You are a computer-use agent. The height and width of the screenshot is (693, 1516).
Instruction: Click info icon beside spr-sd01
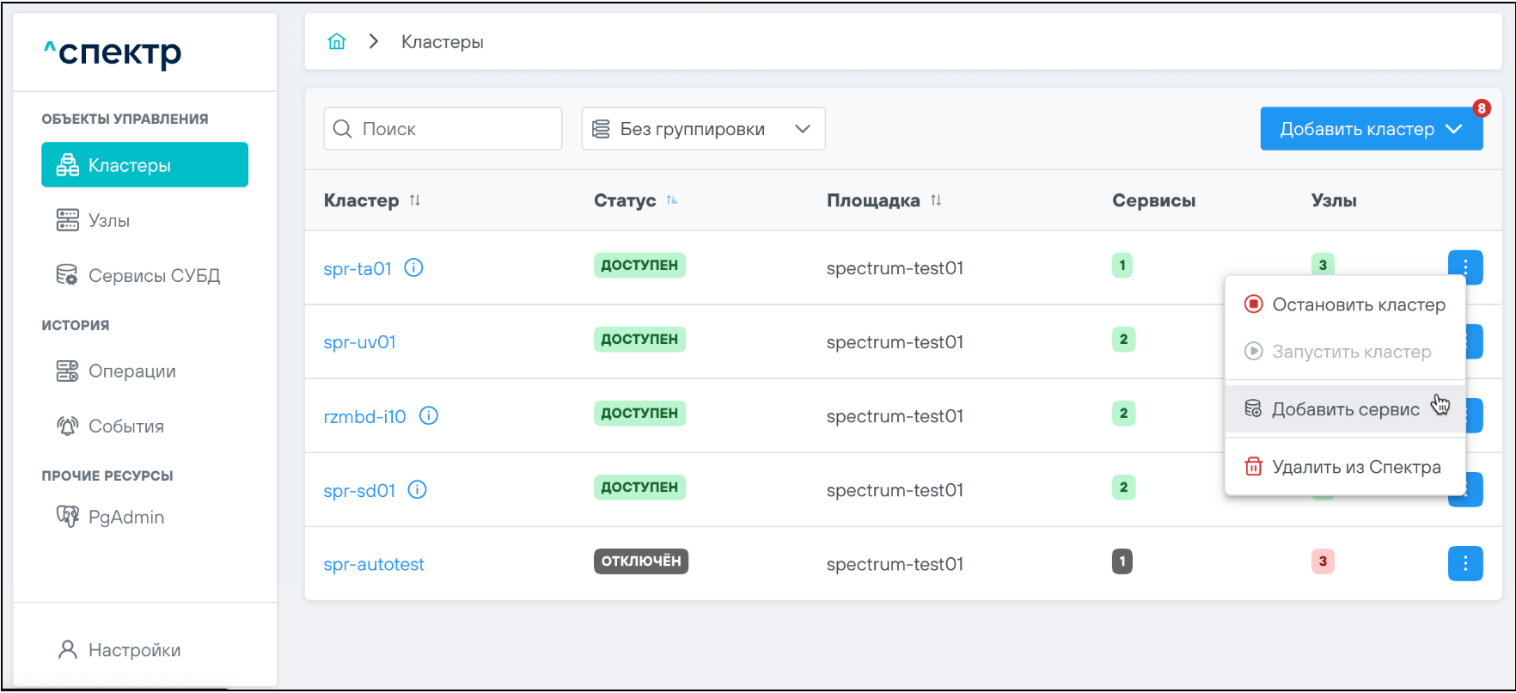click(x=418, y=490)
